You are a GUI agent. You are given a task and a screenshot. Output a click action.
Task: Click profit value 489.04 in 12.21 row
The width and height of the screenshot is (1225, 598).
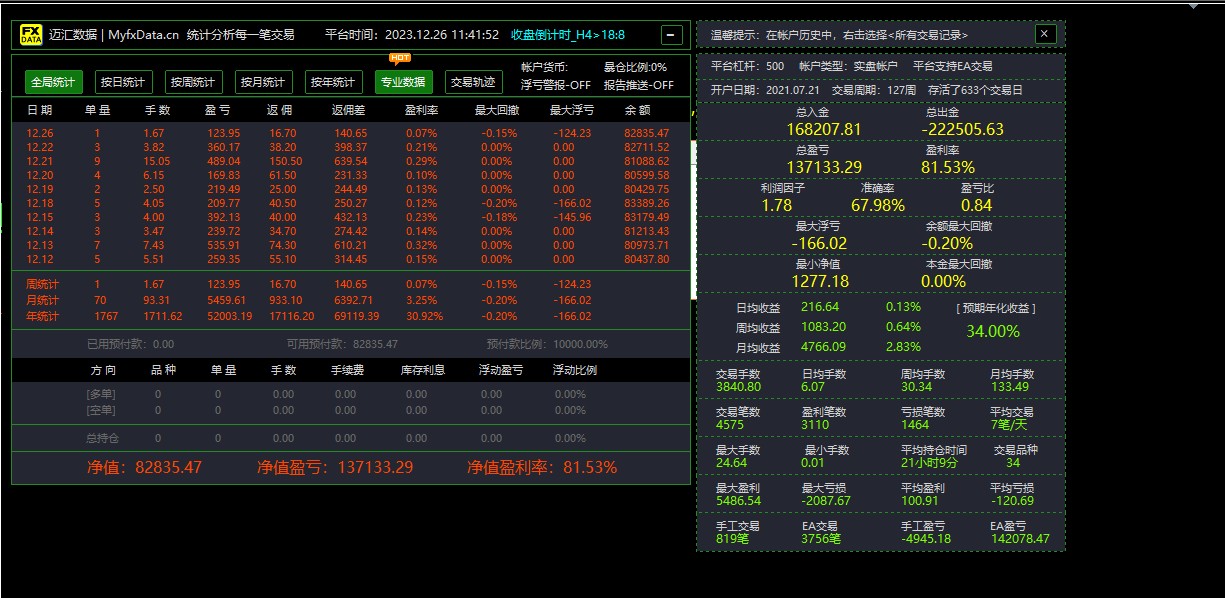(224, 161)
